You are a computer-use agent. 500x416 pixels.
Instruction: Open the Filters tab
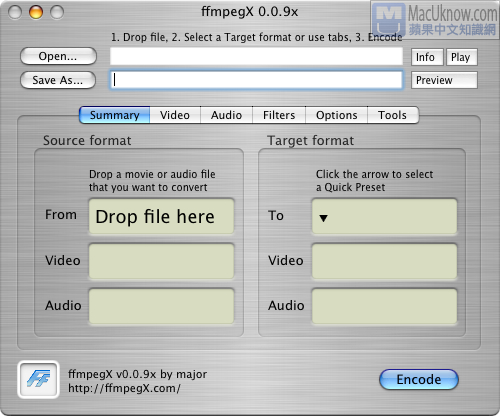point(279,115)
